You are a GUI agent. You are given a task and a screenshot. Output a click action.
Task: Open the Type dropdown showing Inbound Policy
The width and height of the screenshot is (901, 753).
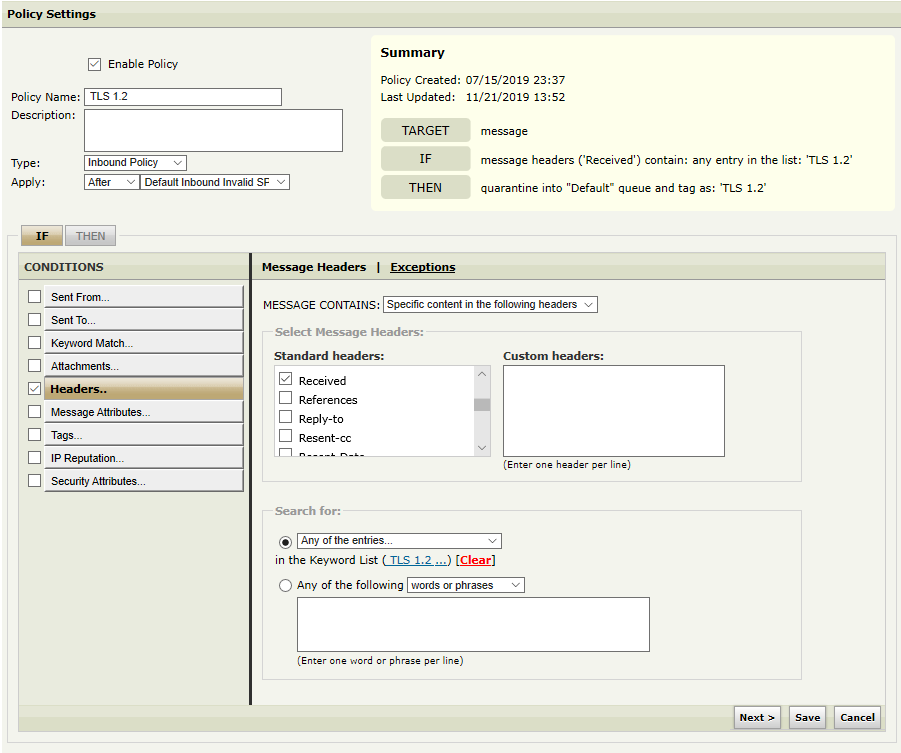(x=135, y=163)
